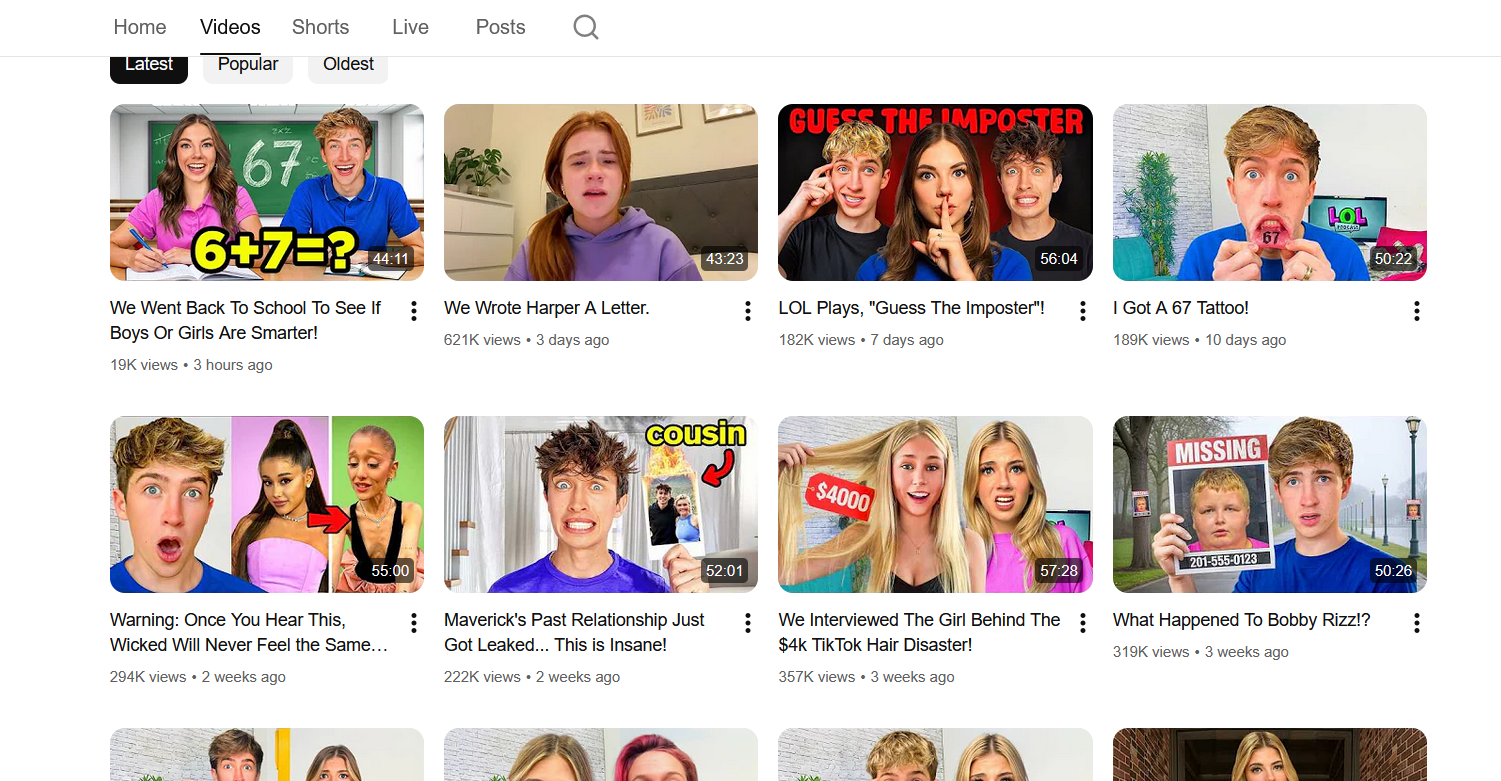1501x781 pixels.
Task: Open the Live tab
Action: tap(410, 27)
